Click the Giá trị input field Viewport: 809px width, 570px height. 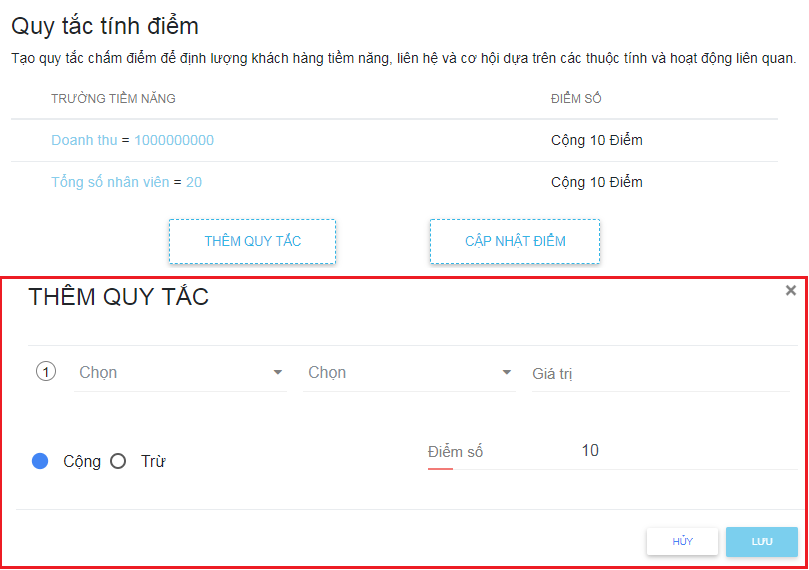coord(660,373)
